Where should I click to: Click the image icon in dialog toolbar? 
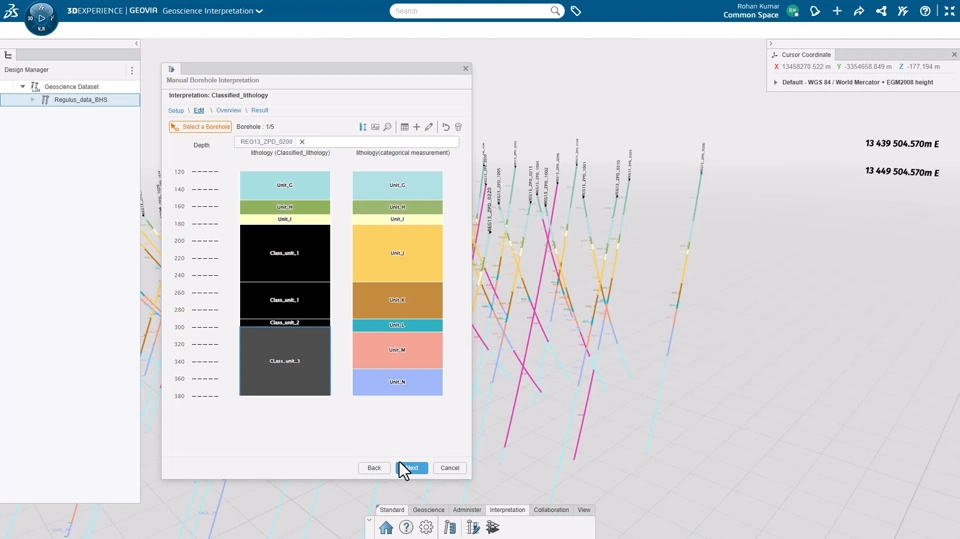click(x=375, y=127)
